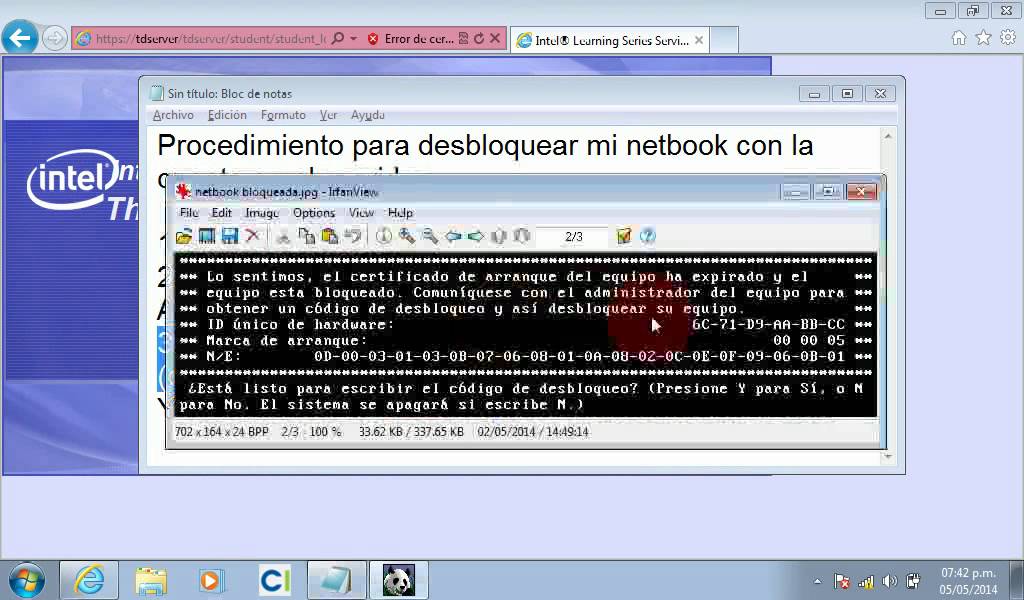Click the blue About help icon in IrfanView

[x=647, y=236]
